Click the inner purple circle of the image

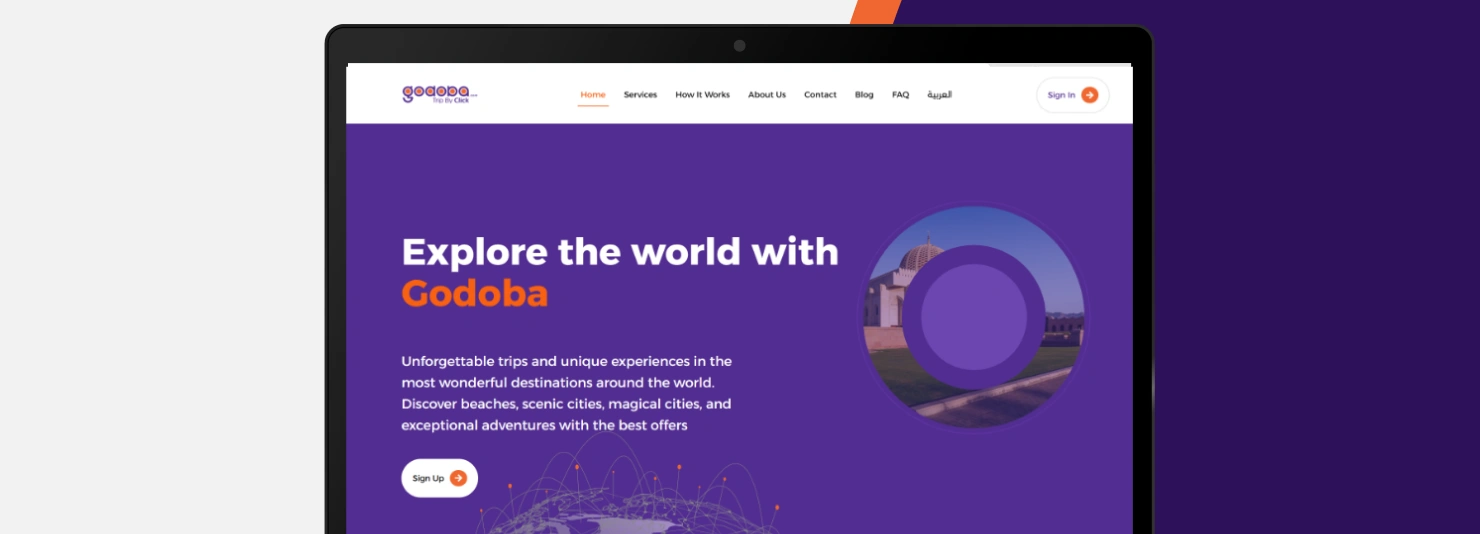pos(974,317)
